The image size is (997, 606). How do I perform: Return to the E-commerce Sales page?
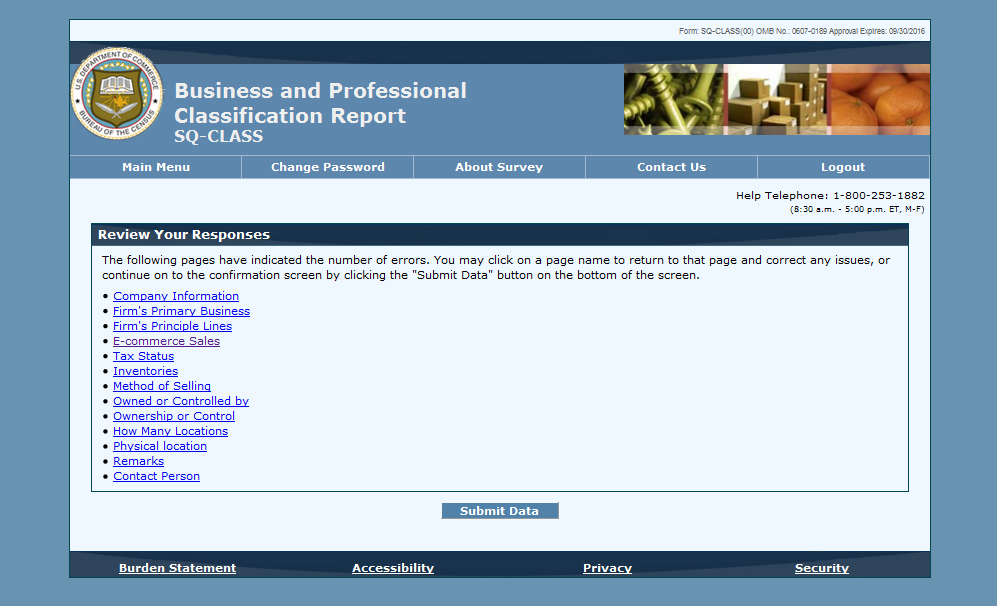(x=166, y=341)
